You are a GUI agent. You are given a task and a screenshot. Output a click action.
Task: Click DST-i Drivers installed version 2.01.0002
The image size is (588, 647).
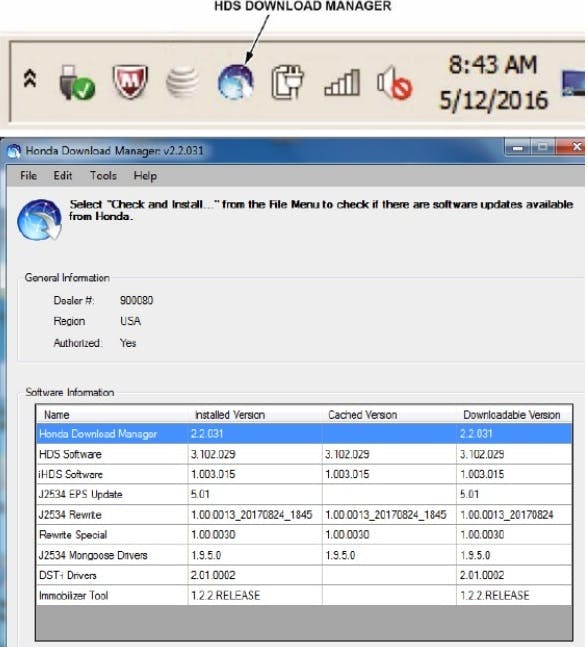coord(213,575)
